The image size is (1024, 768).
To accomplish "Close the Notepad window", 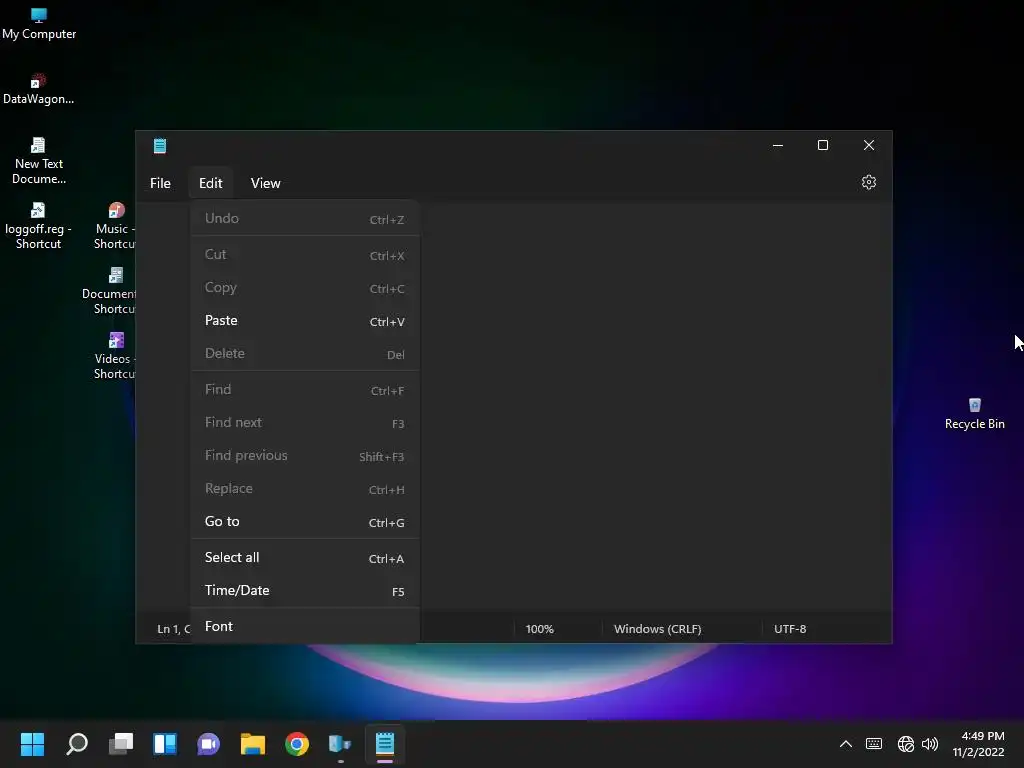I will tap(869, 146).
